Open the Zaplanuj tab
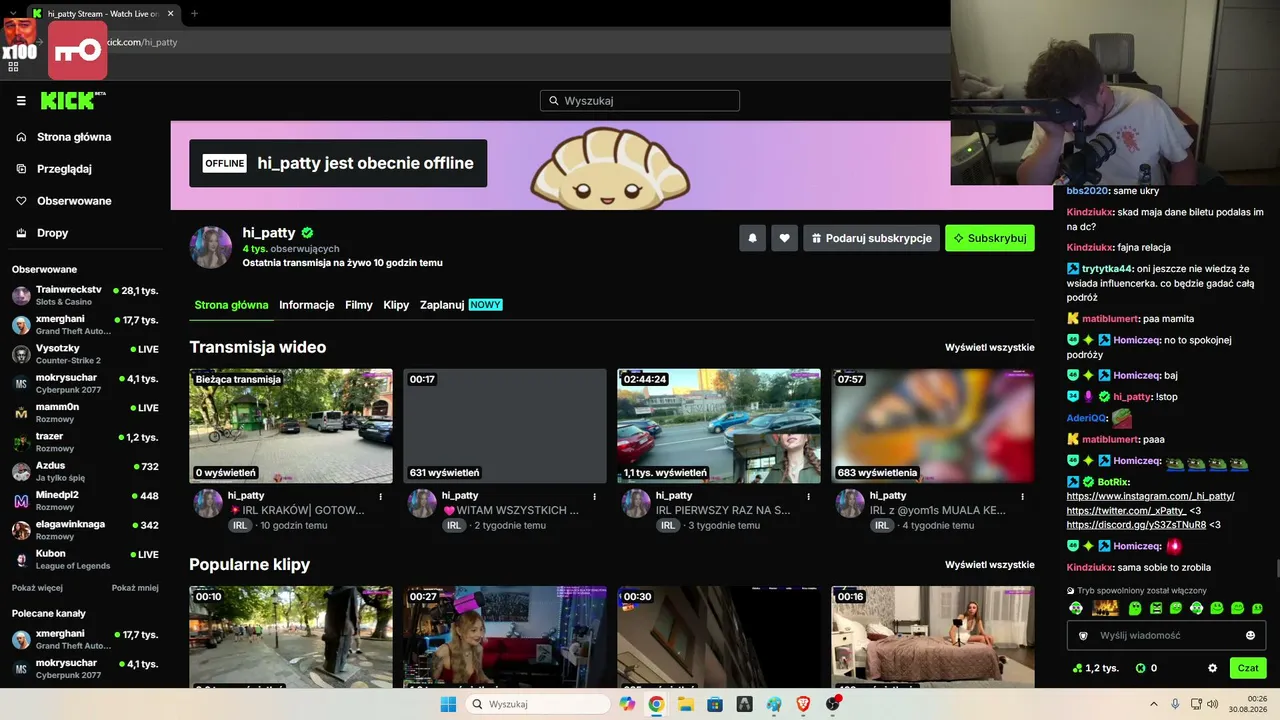1280x720 pixels. [x=461, y=305]
